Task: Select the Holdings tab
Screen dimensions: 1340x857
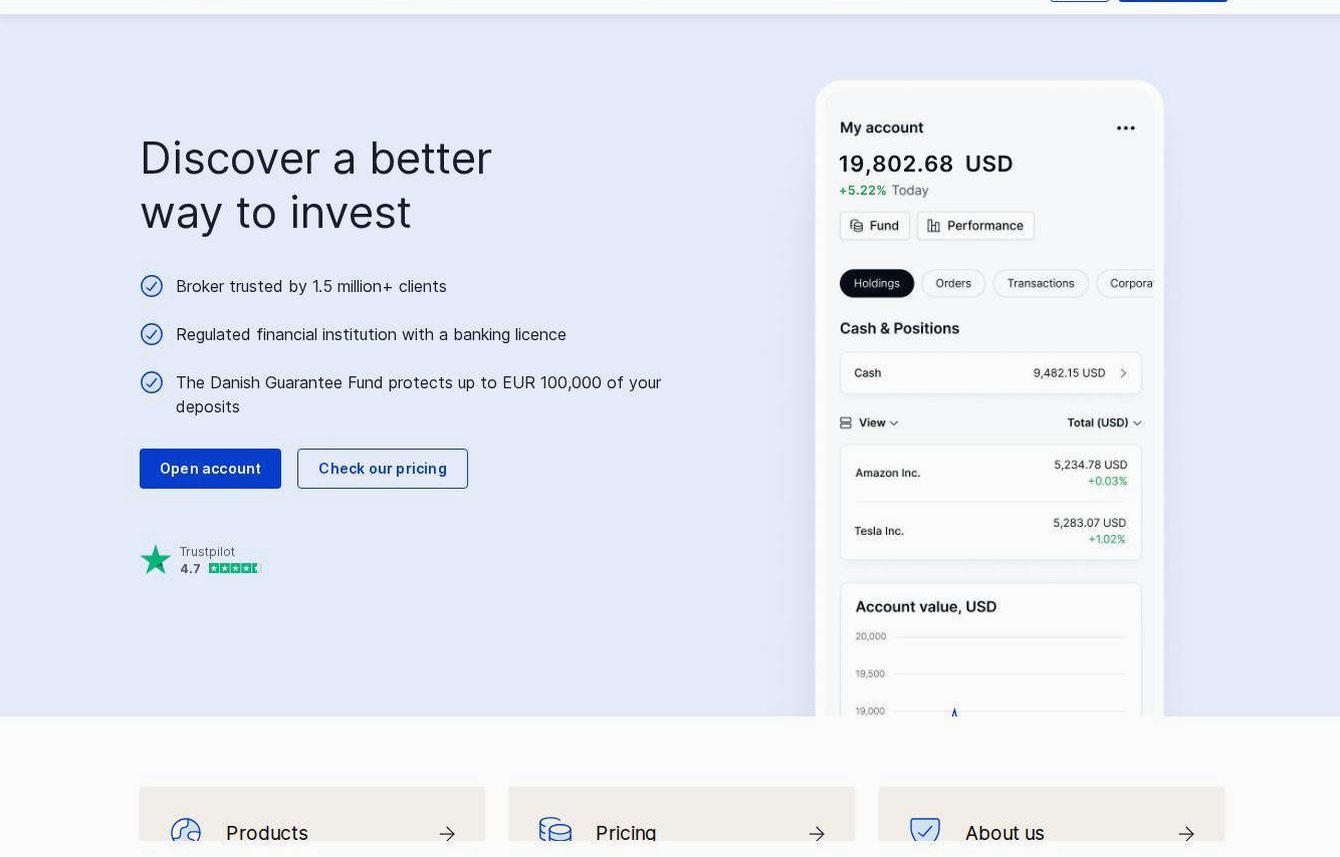Action: coord(877,283)
